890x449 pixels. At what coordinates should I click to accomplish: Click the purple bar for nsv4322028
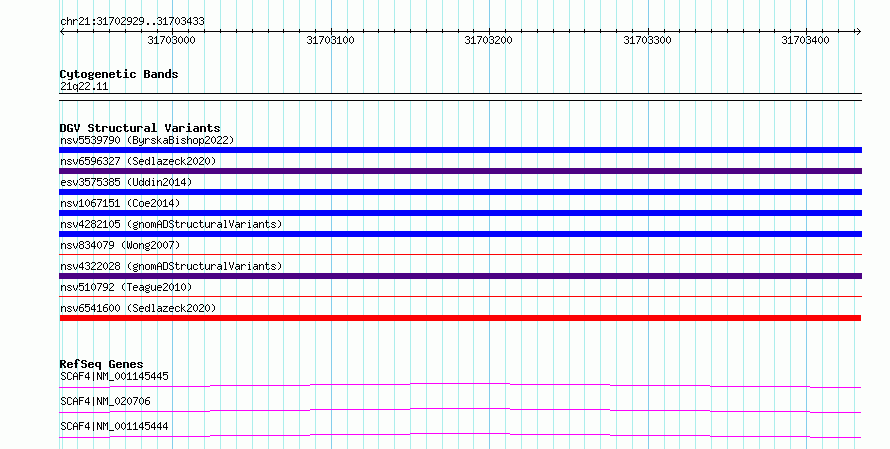click(460, 276)
